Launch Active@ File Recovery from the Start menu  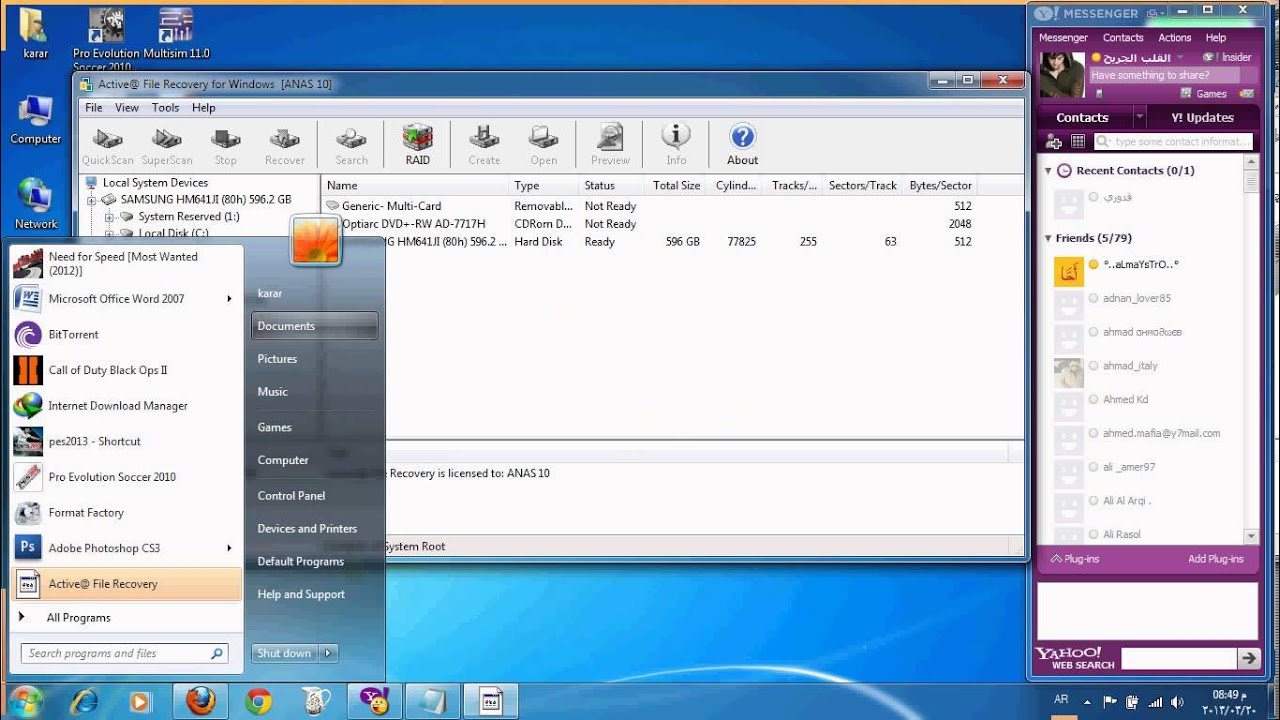(x=126, y=584)
